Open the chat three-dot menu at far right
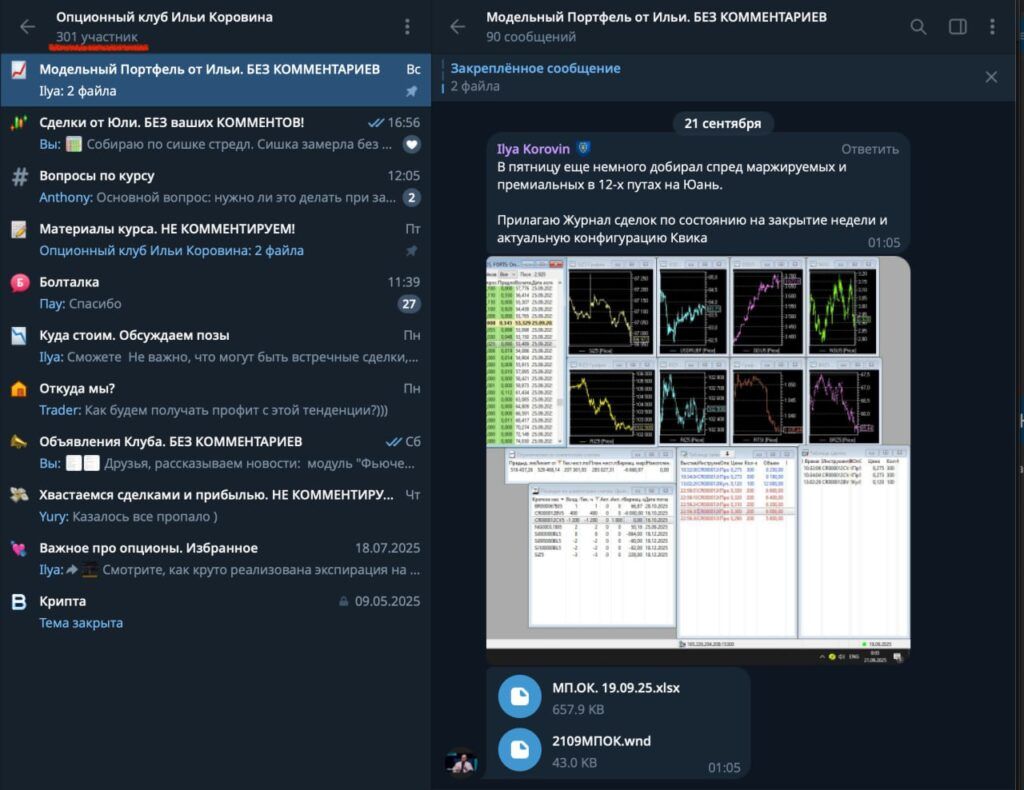1024x790 pixels. coord(992,27)
